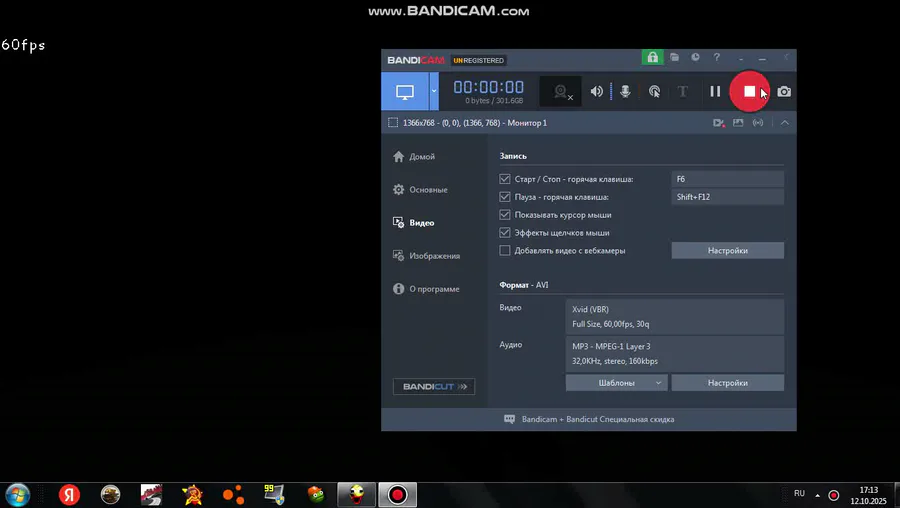The height and width of the screenshot is (508, 900).
Task: Open Настройки button in Запись section
Action: (727, 250)
